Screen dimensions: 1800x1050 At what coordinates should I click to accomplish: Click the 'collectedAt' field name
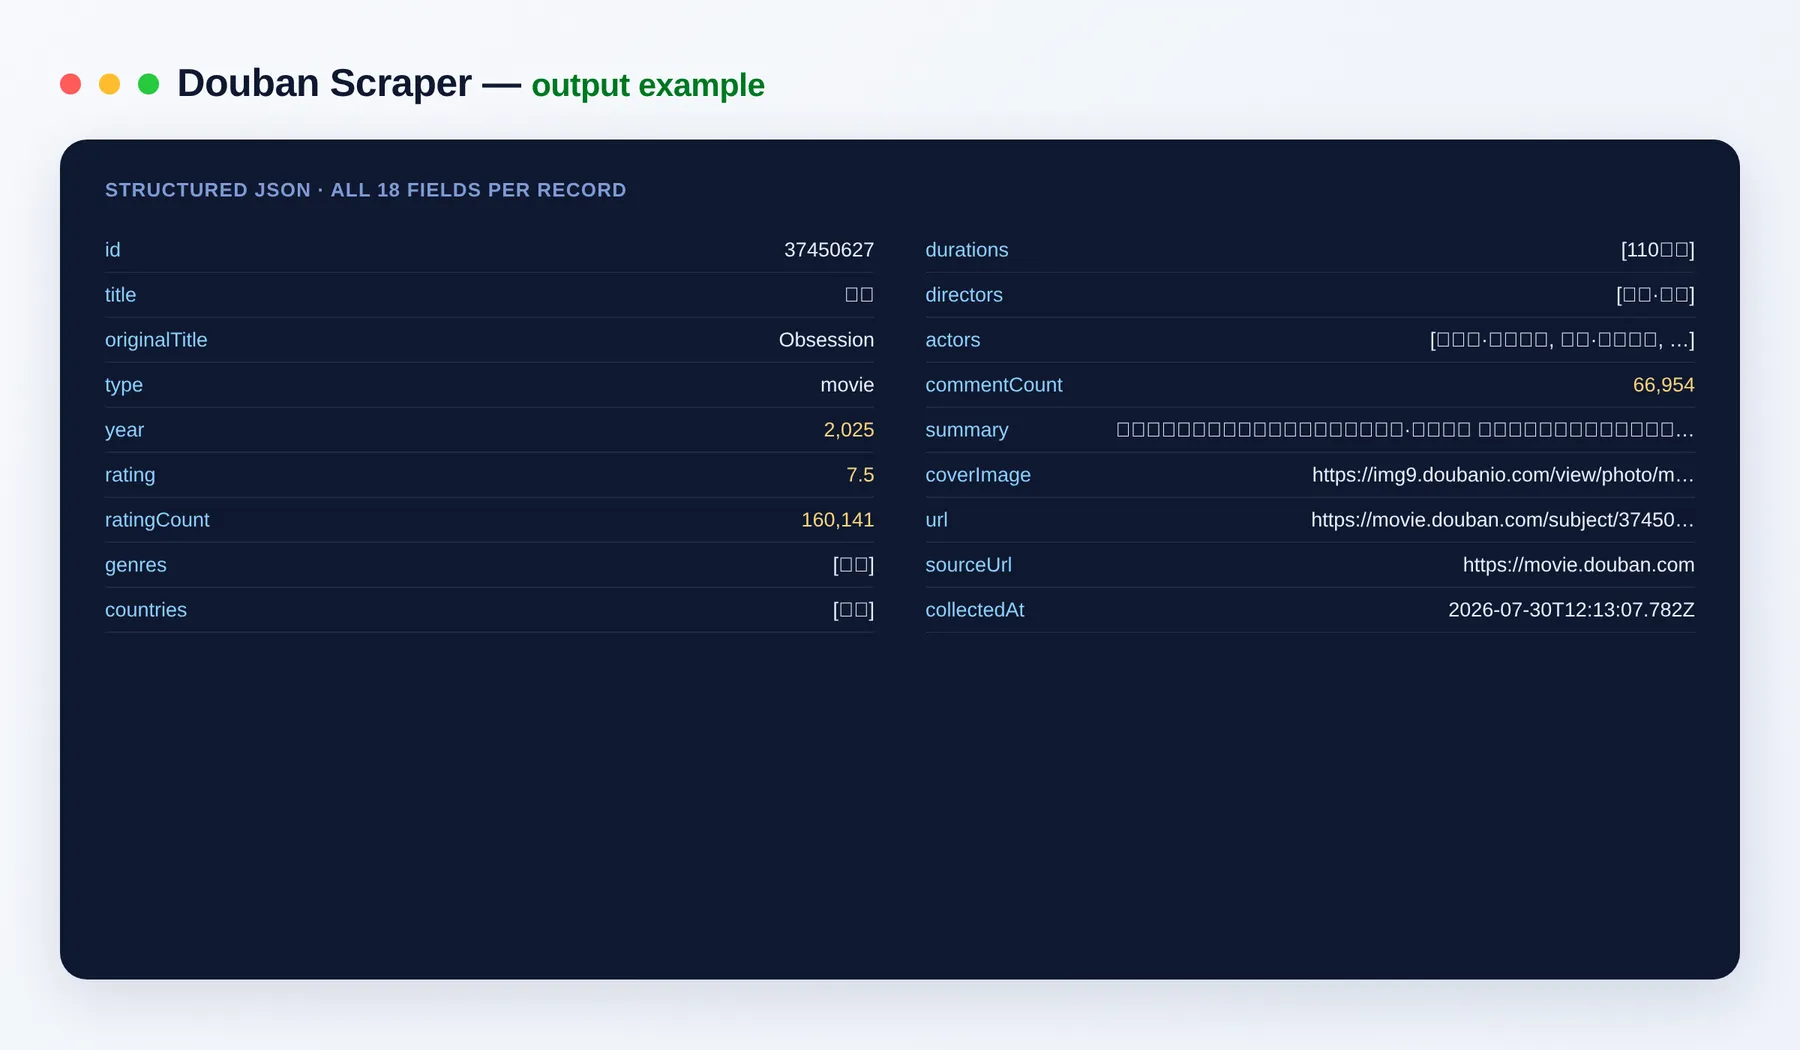point(975,610)
